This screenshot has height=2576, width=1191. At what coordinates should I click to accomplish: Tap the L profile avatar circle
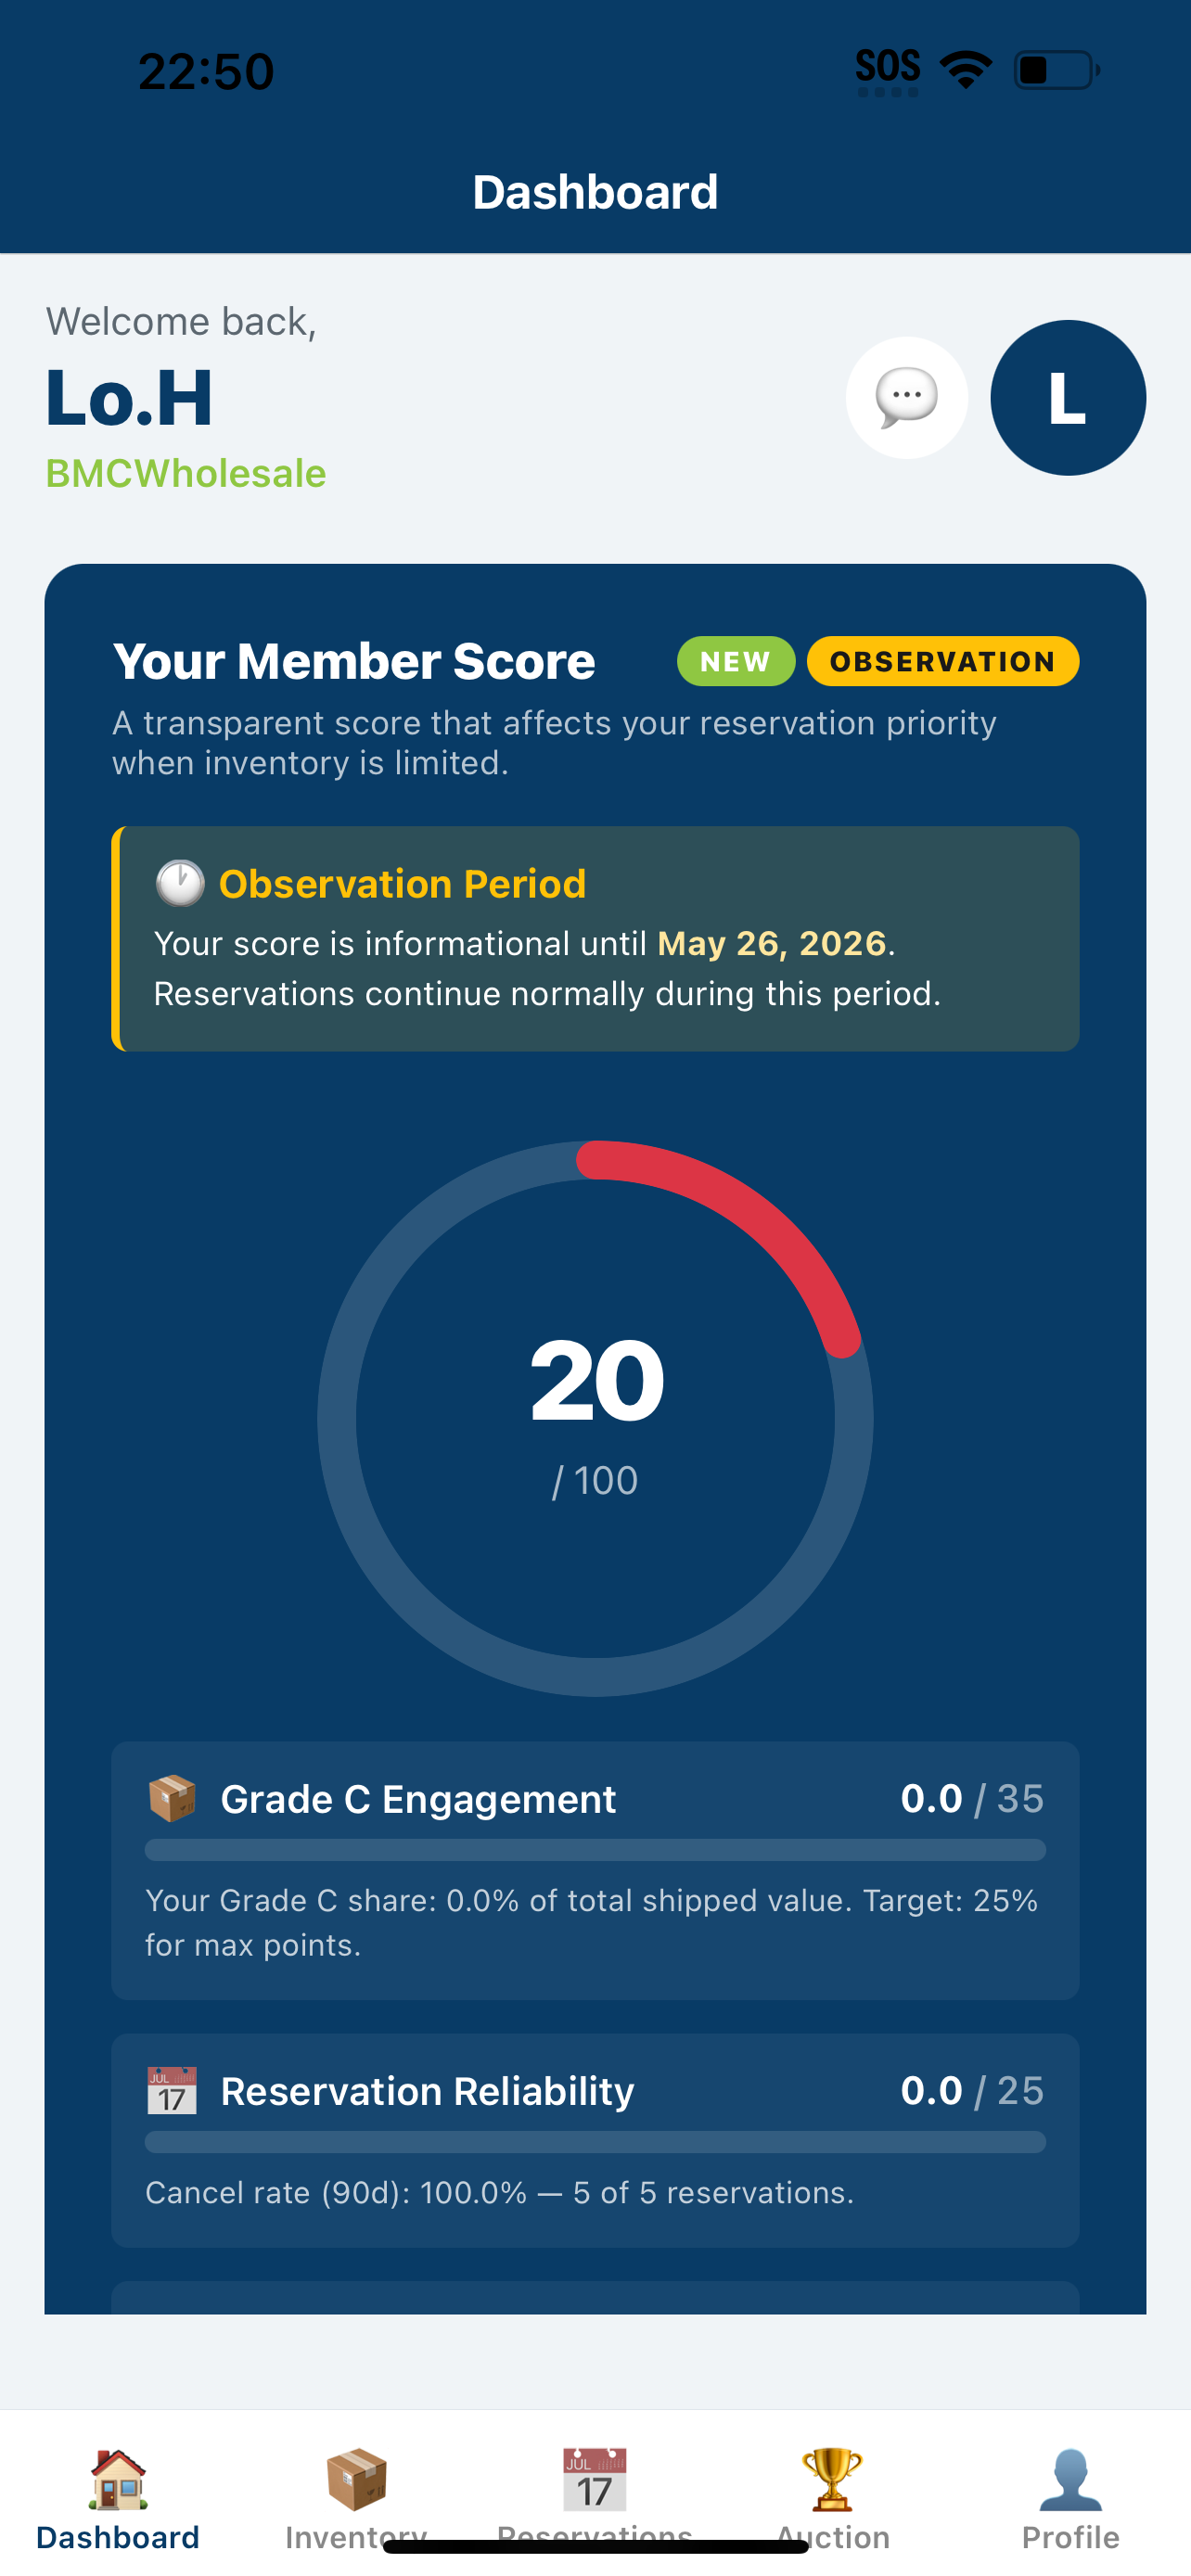click(1067, 397)
